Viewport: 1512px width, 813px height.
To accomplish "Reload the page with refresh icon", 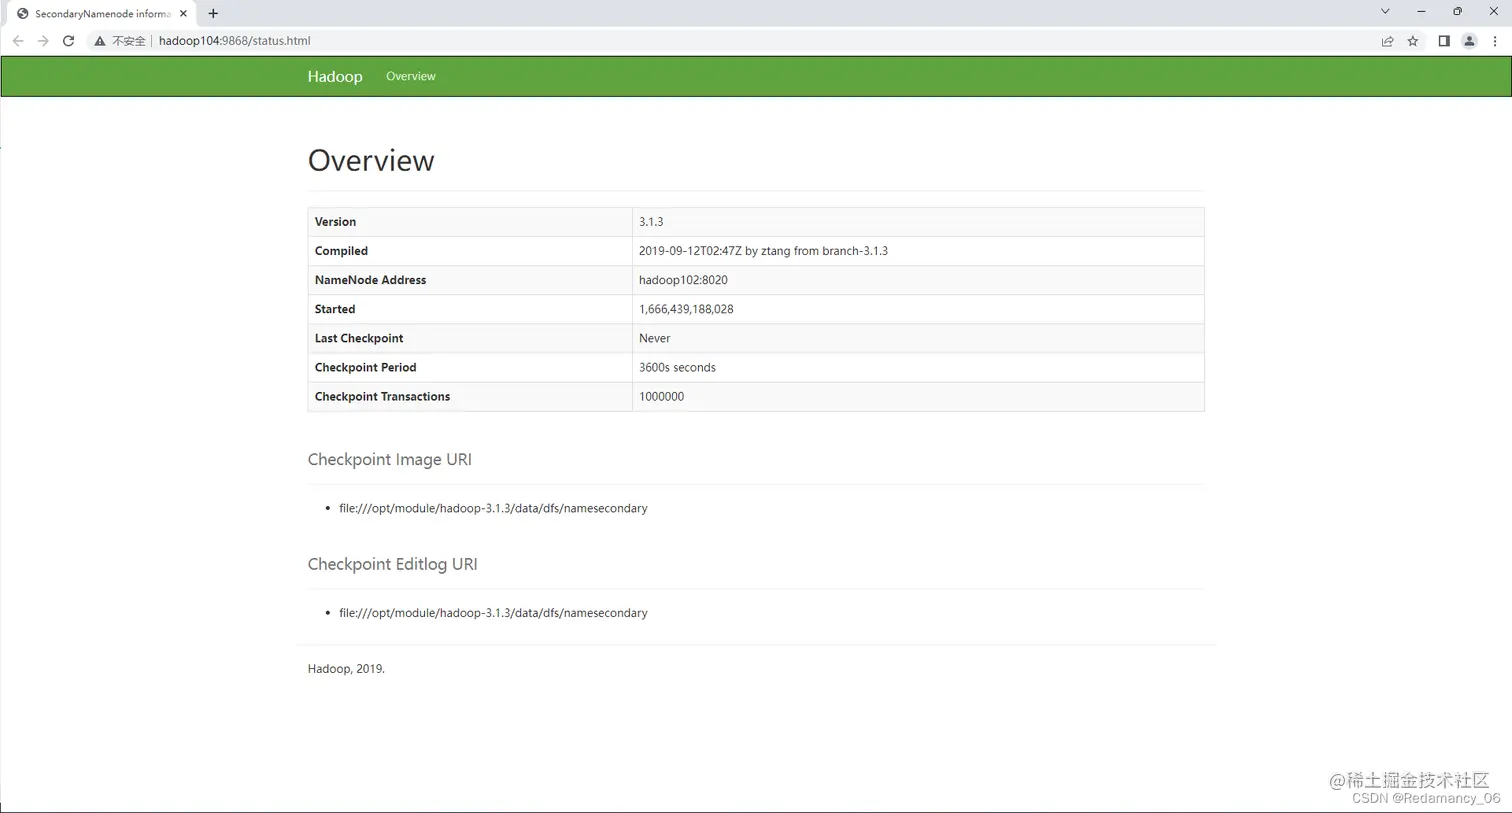I will coord(68,41).
